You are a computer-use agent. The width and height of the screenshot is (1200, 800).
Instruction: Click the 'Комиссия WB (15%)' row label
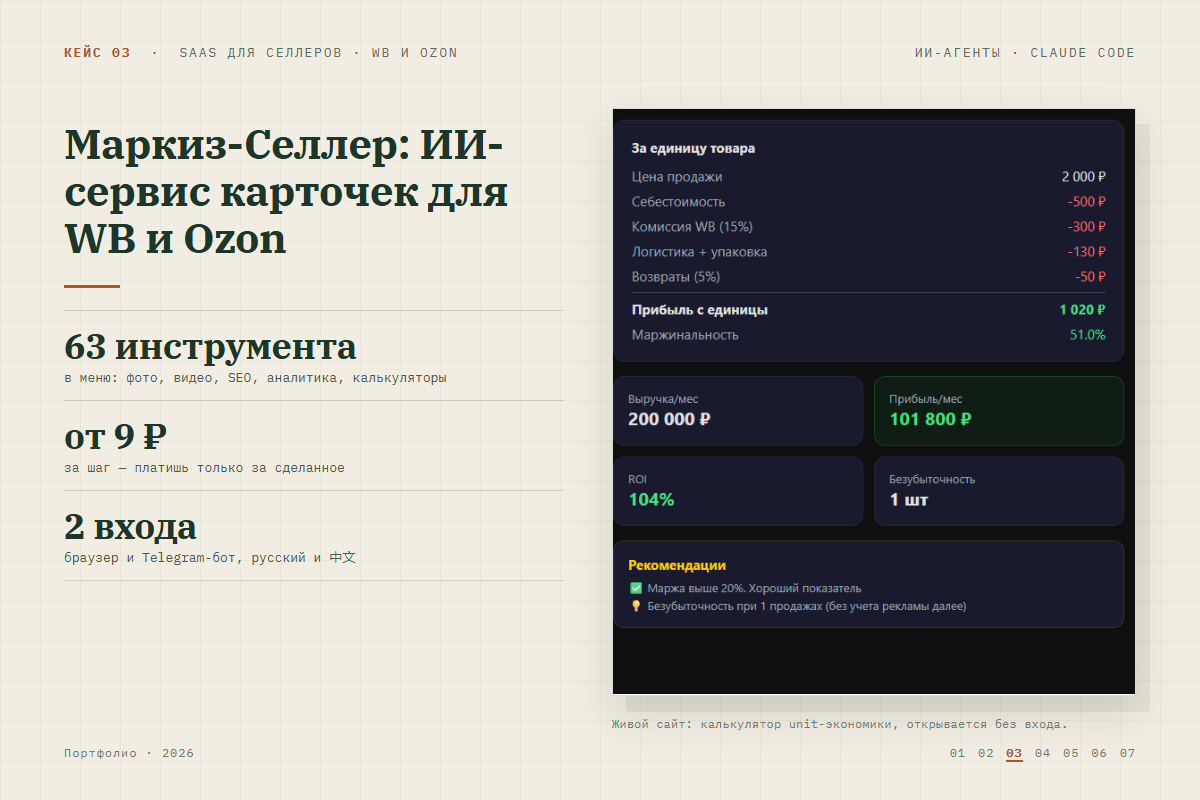tap(692, 227)
